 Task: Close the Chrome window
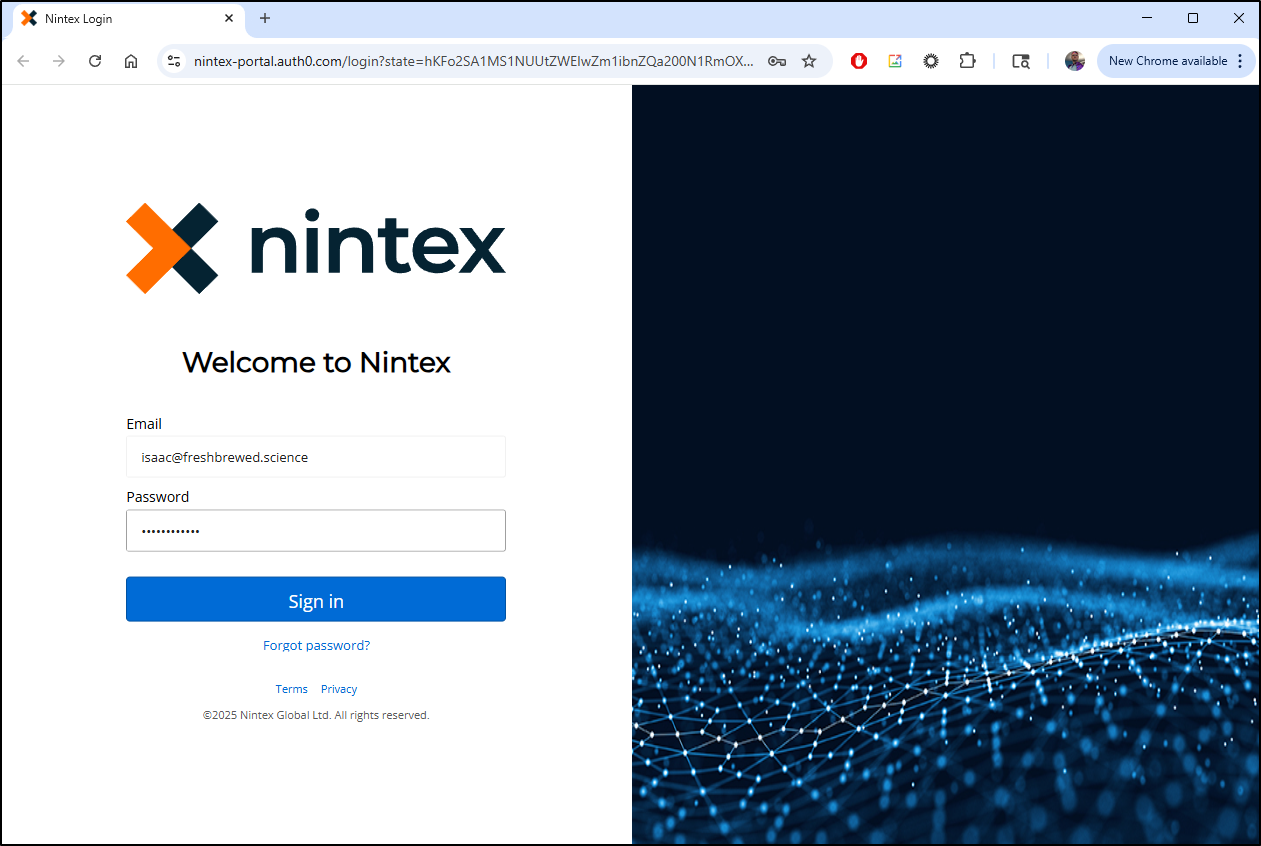coord(1239,18)
